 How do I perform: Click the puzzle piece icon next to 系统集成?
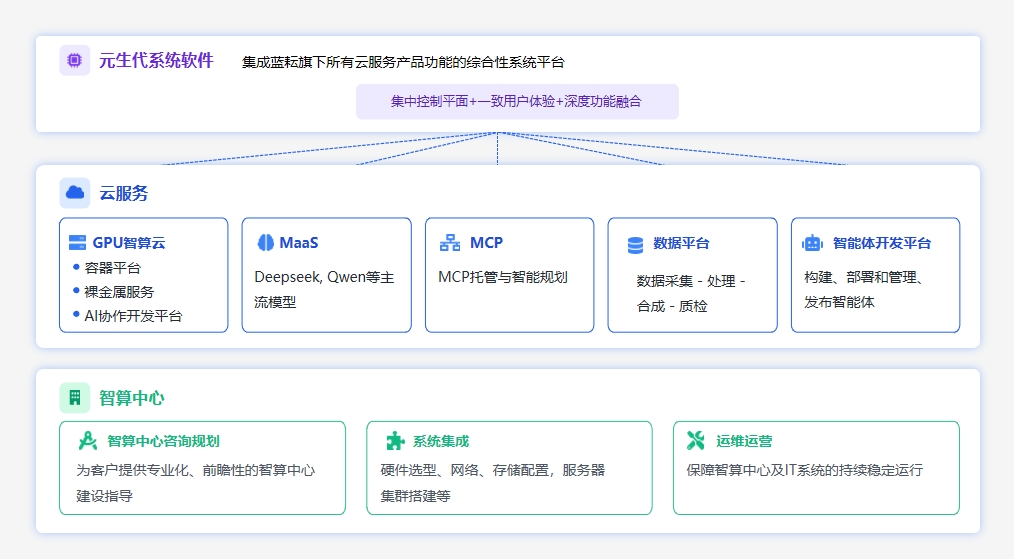(396, 441)
